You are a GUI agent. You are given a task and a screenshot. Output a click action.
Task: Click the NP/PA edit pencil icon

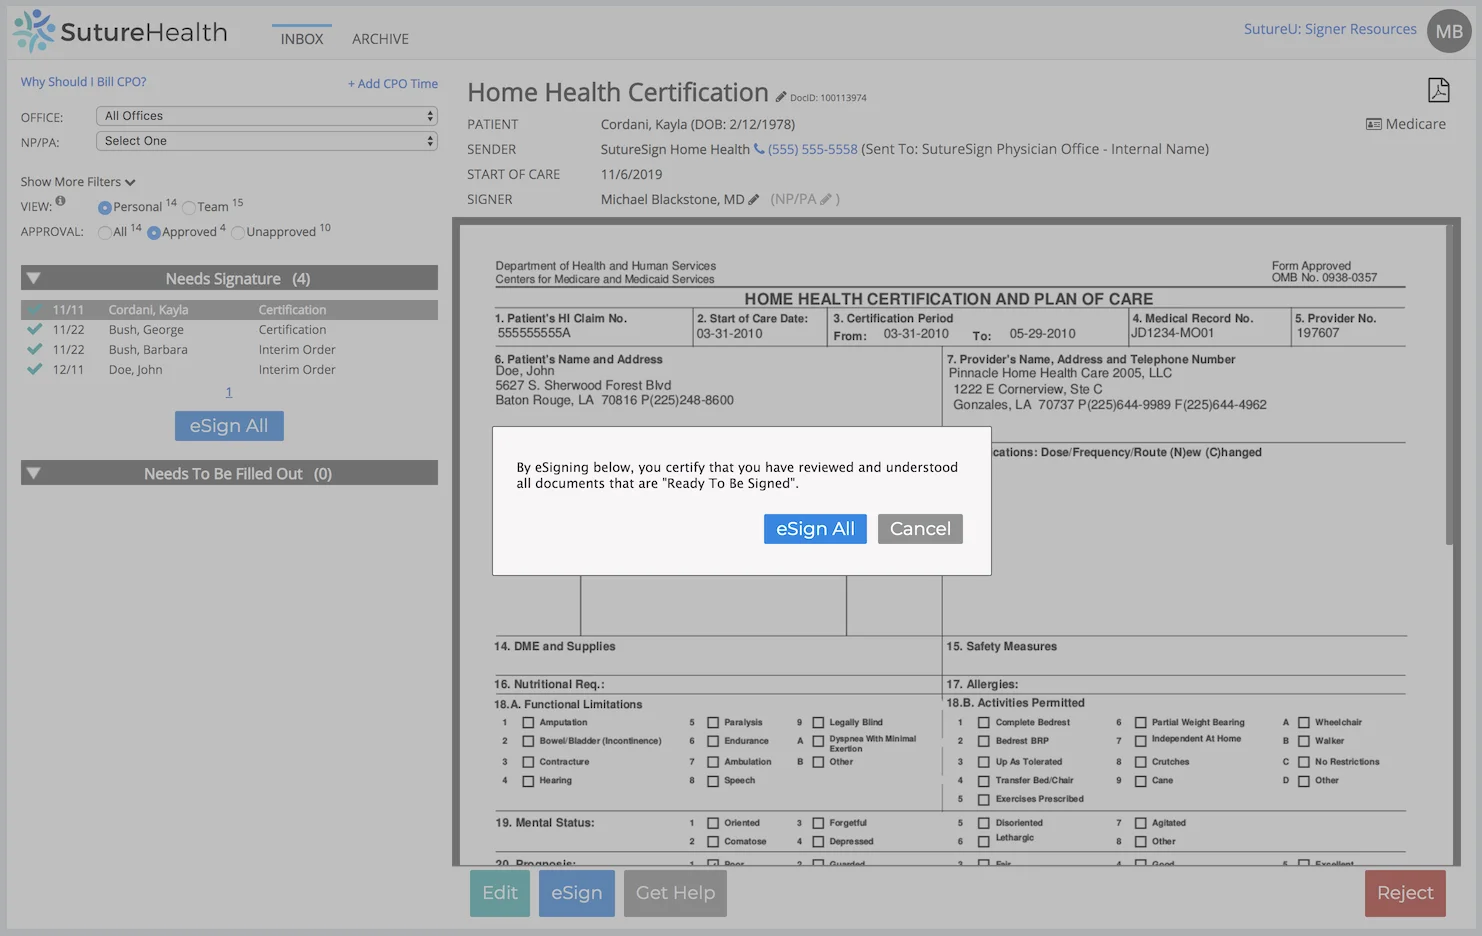(826, 200)
